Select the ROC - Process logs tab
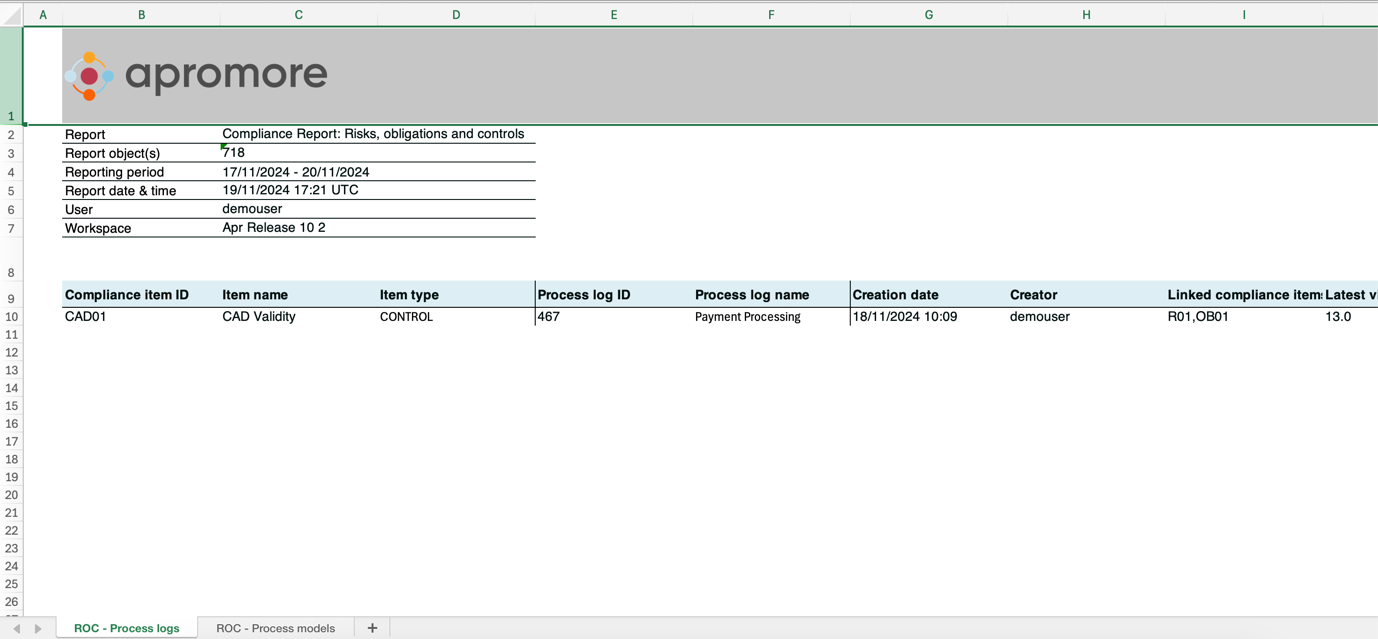Image resolution: width=1378 pixels, height=639 pixels. click(126, 628)
